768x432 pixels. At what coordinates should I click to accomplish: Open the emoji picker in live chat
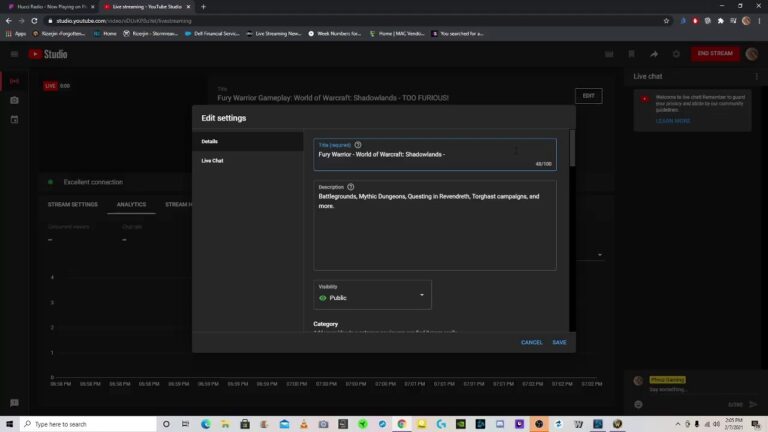(x=638, y=404)
